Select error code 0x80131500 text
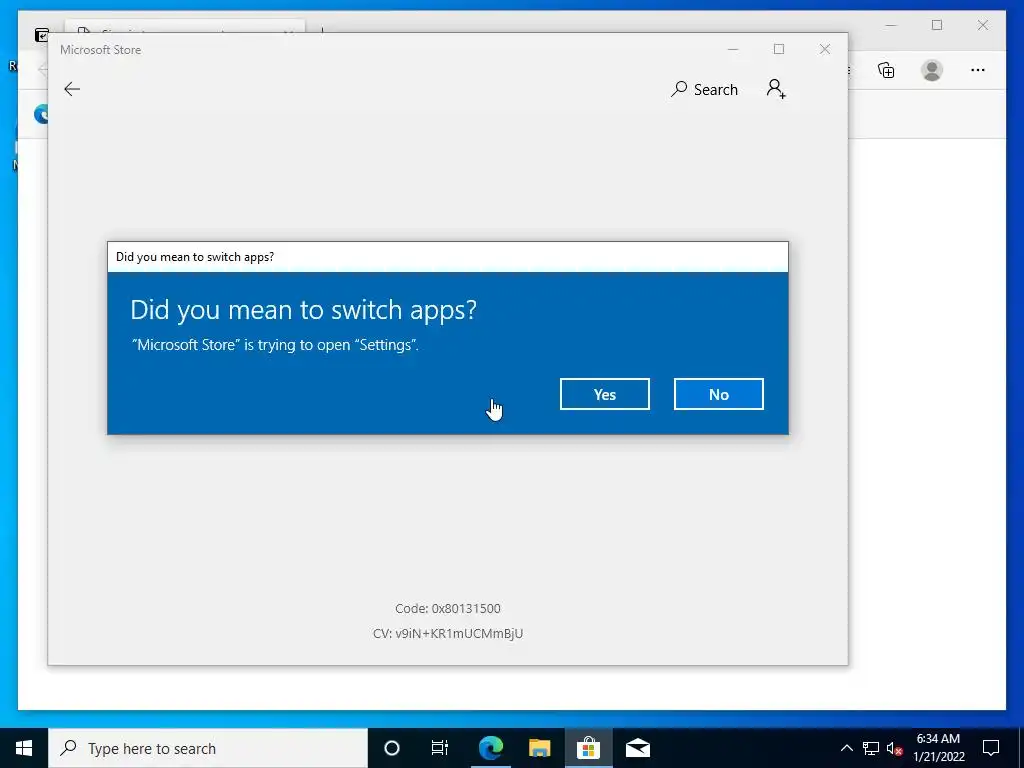Image resolution: width=1024 pixels, height=768 pixels. (x=447, y=608)
